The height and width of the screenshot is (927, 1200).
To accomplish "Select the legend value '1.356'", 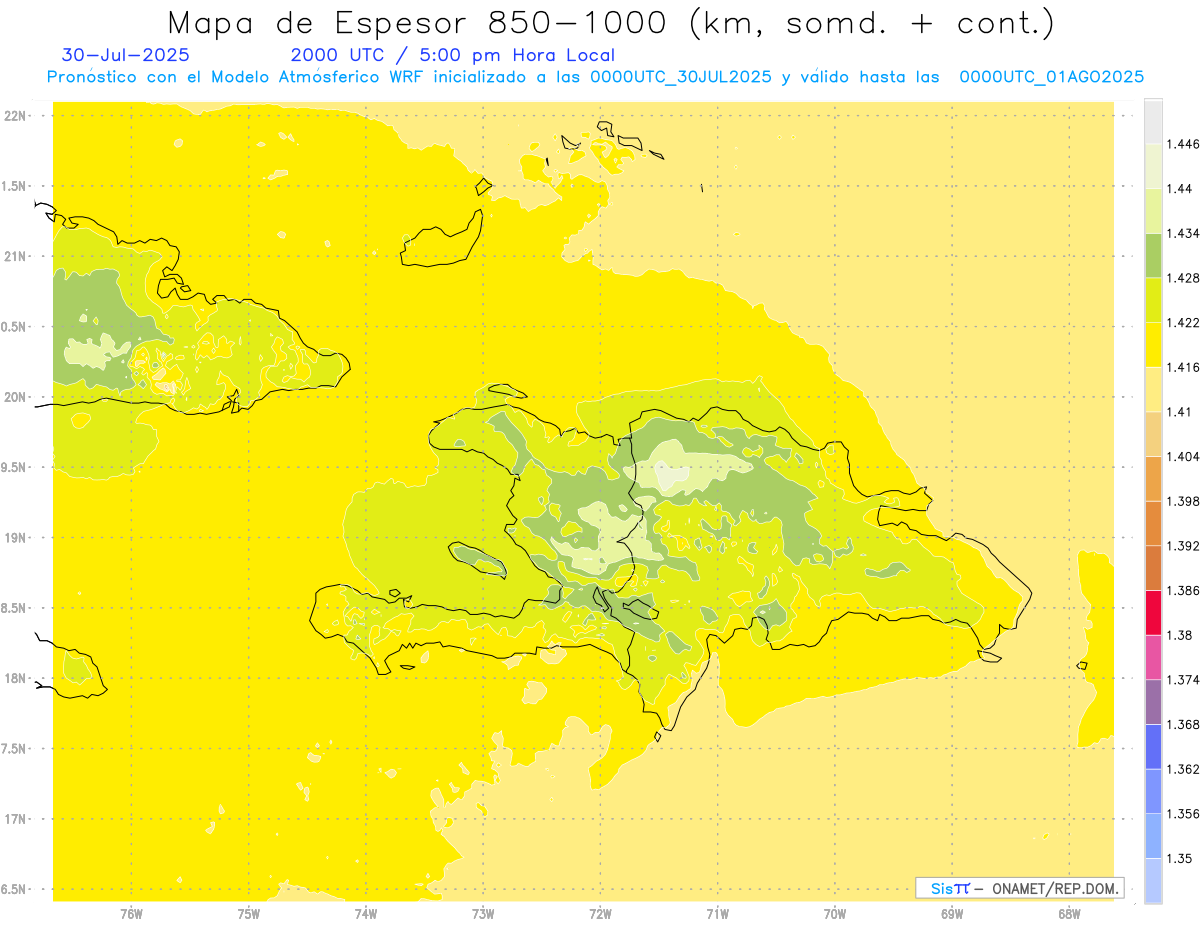I will pos(1183,814).
